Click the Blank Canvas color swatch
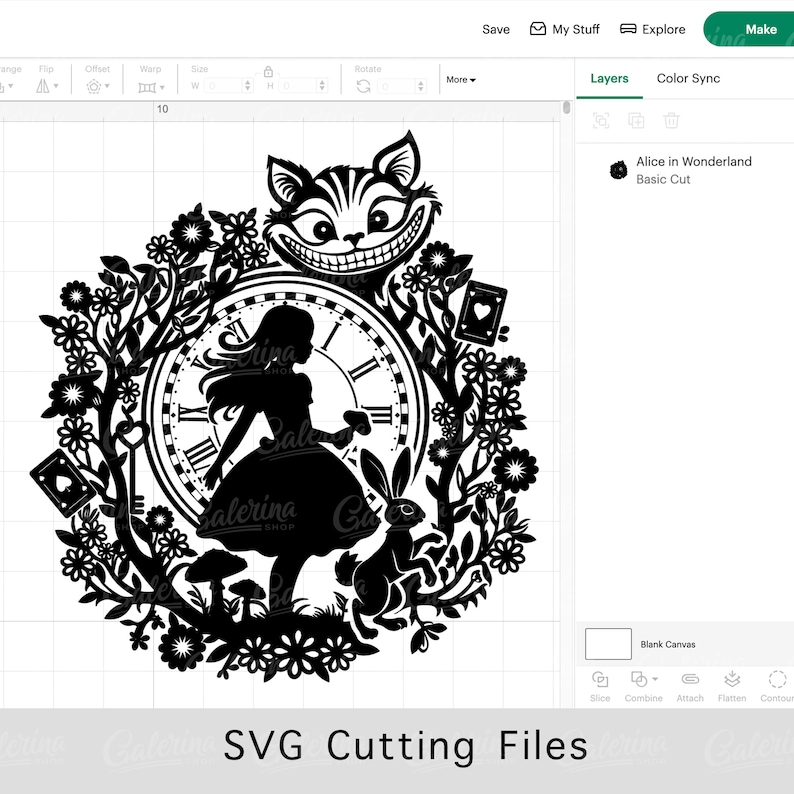This screenshot has width=794, height=794. 608,644
